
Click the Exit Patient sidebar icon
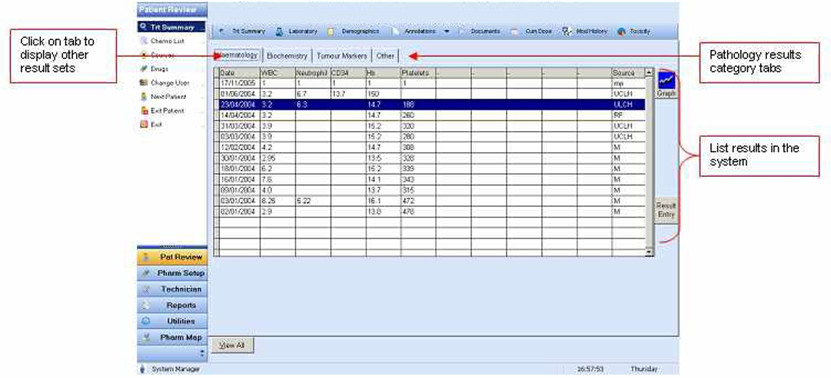tap(143, 111)
